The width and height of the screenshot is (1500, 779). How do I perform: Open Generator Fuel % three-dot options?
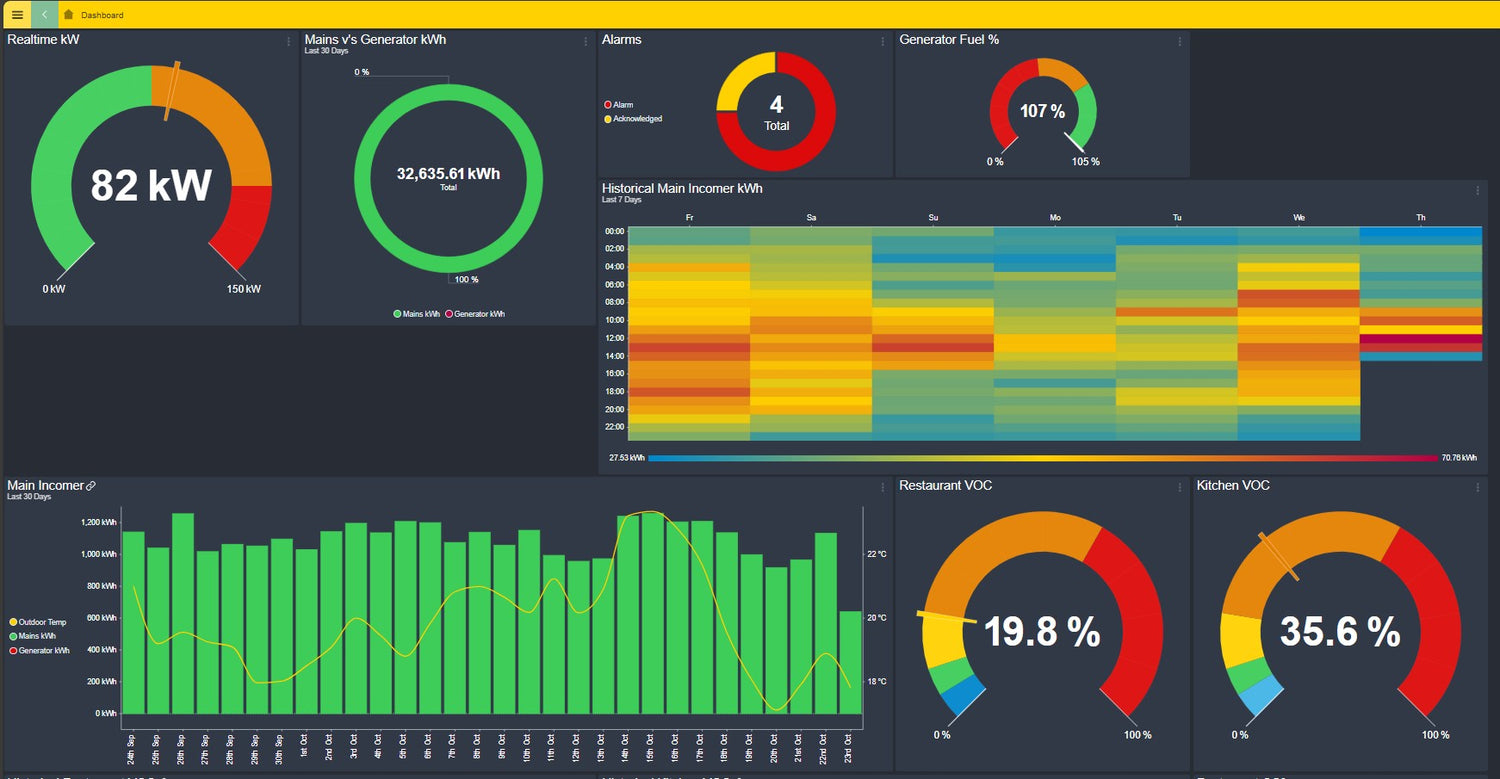pos(1180,42)
